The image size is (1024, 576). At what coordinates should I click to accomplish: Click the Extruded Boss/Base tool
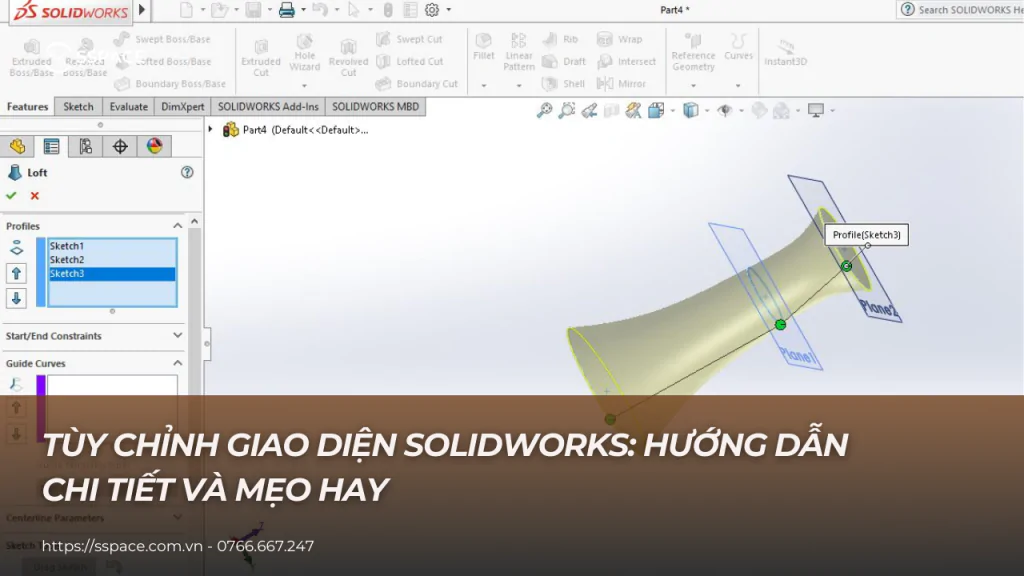pyautogui.click(x=31, y=58)
